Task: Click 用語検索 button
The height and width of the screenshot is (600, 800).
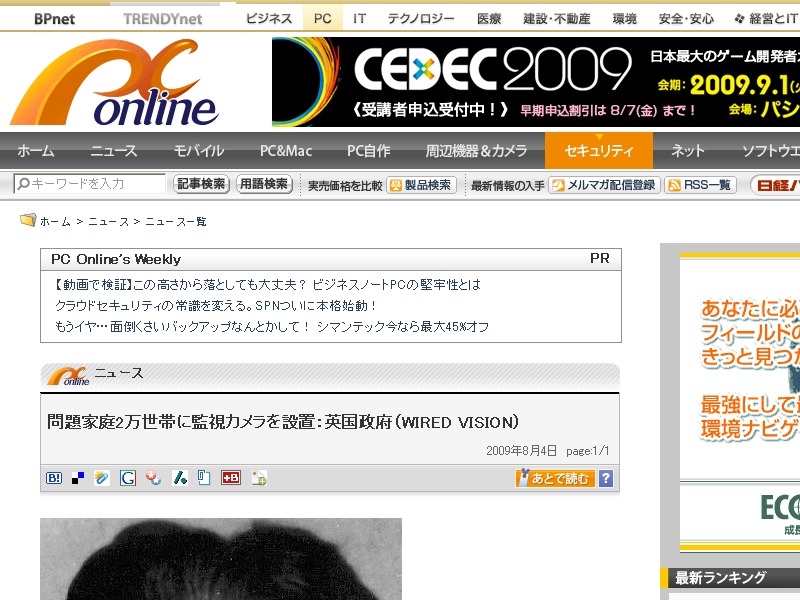Action: (x=264, y=184)
